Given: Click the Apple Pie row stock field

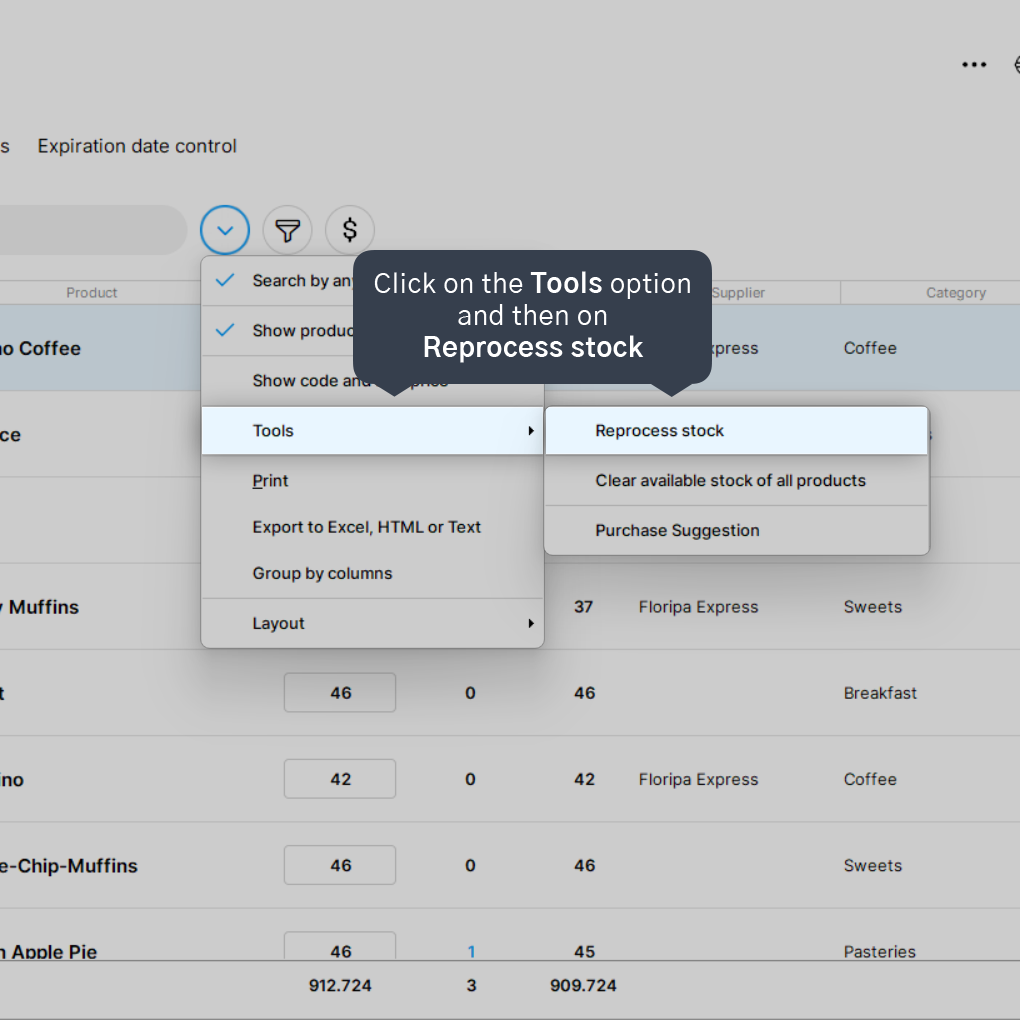Looking at the screenshot, I should pos(340,946).
